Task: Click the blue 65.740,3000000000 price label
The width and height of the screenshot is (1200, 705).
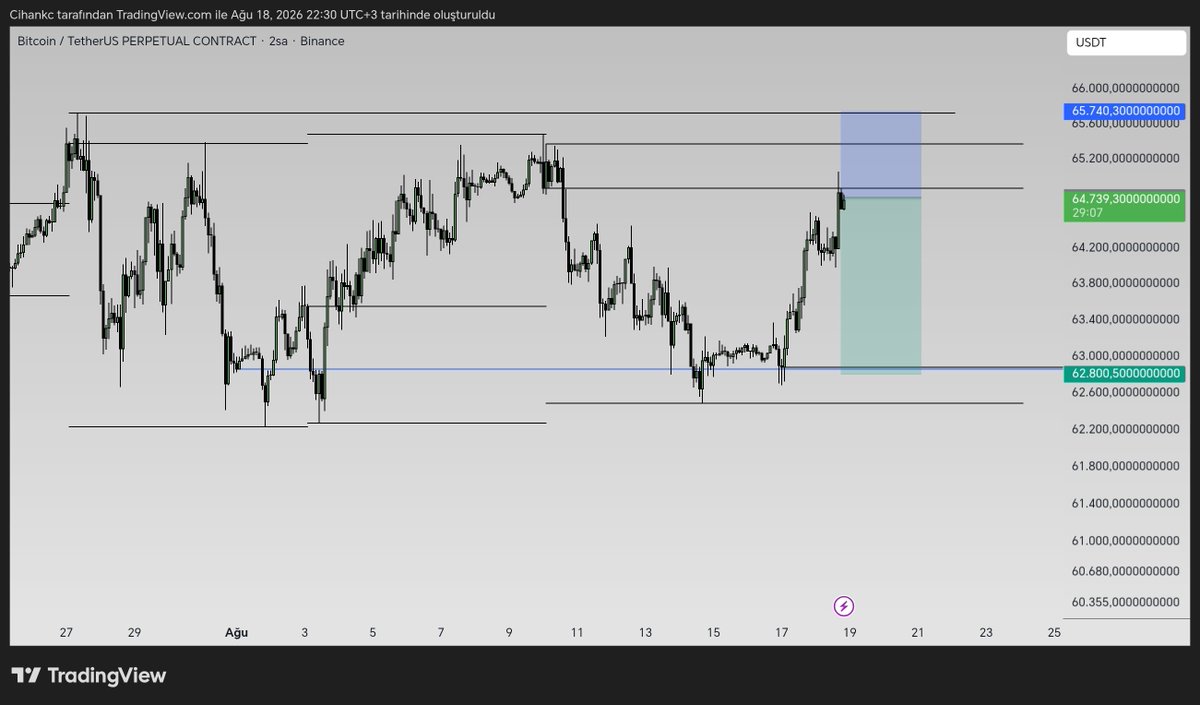Action: point(1126,111)
